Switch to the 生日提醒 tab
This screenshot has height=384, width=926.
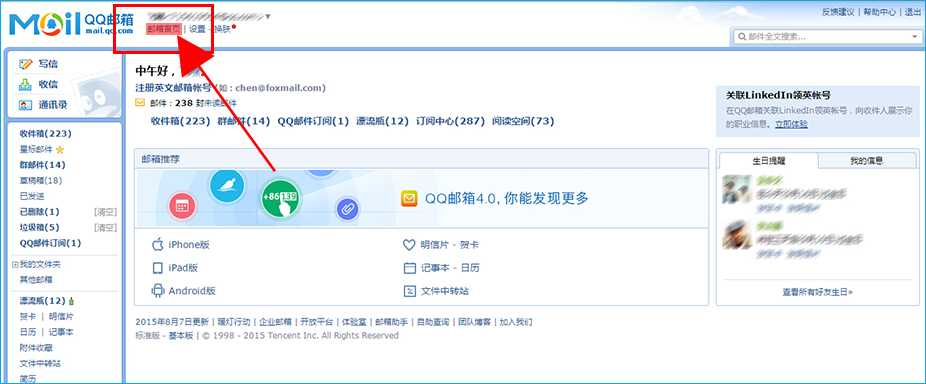[768, 160]
